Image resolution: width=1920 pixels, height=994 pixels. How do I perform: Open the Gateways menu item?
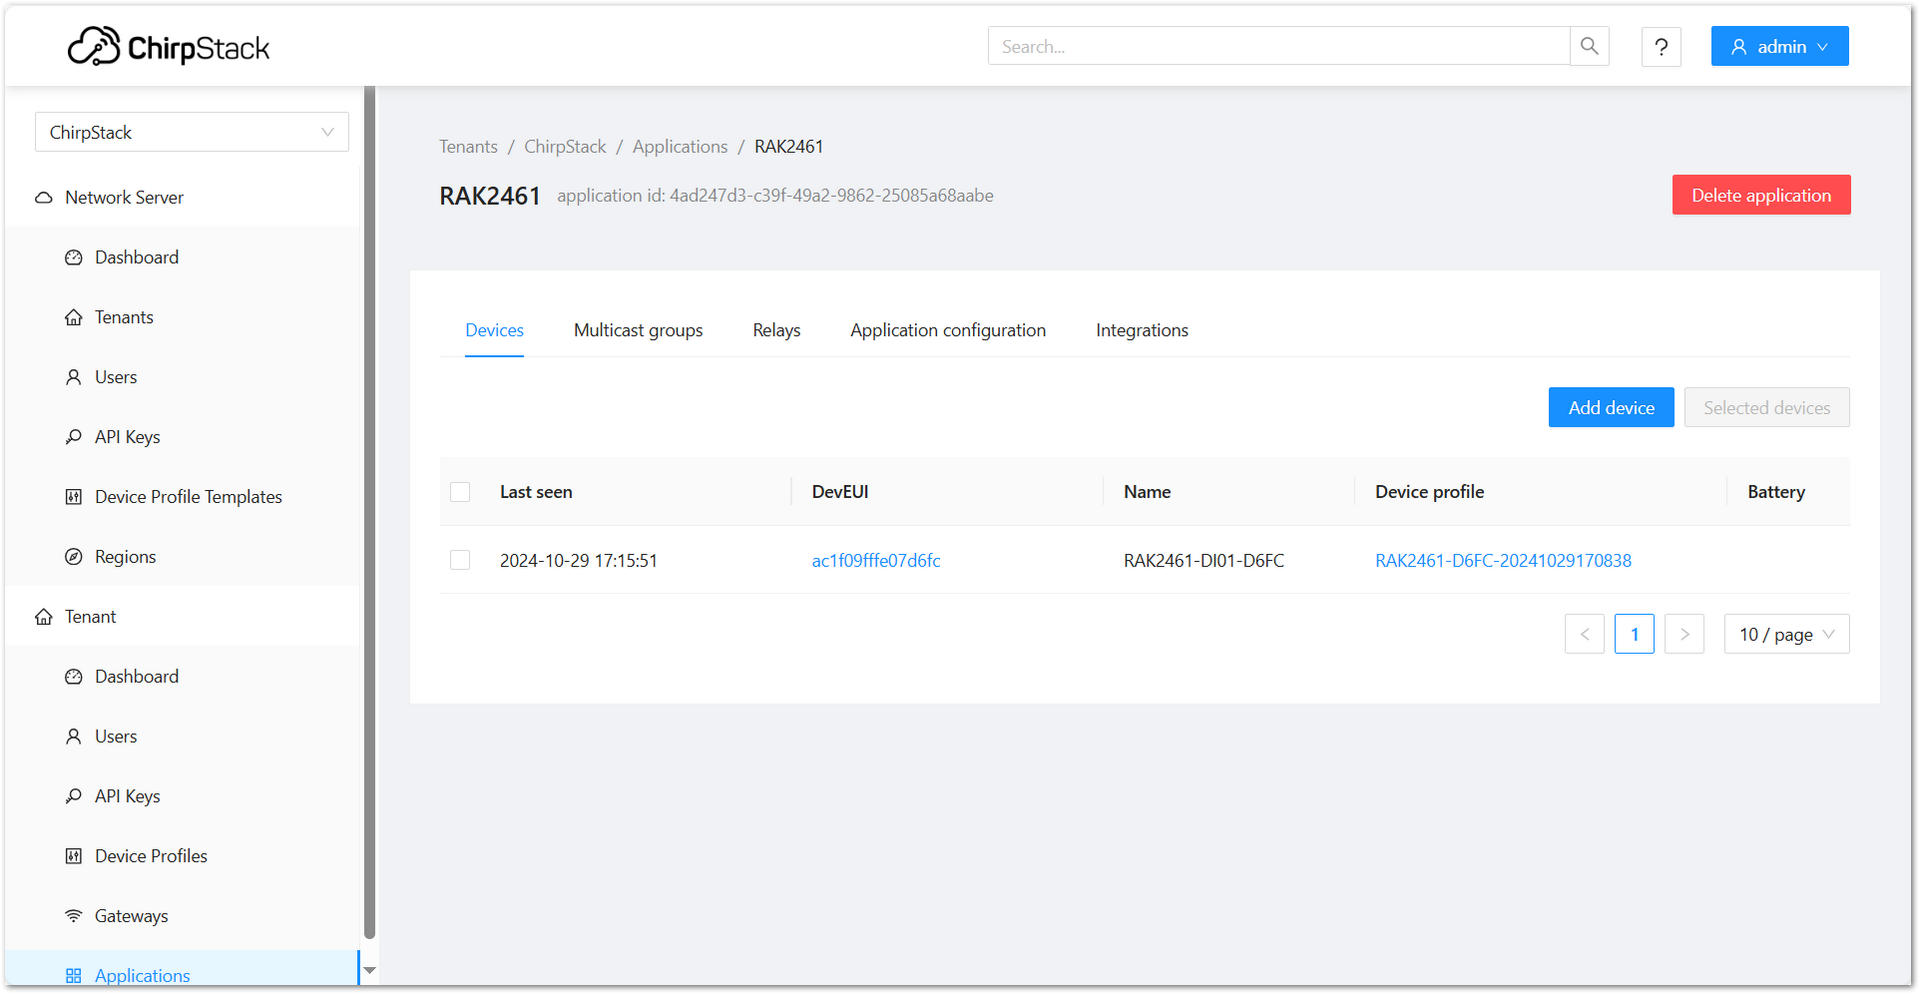click(x=183, y=916)
